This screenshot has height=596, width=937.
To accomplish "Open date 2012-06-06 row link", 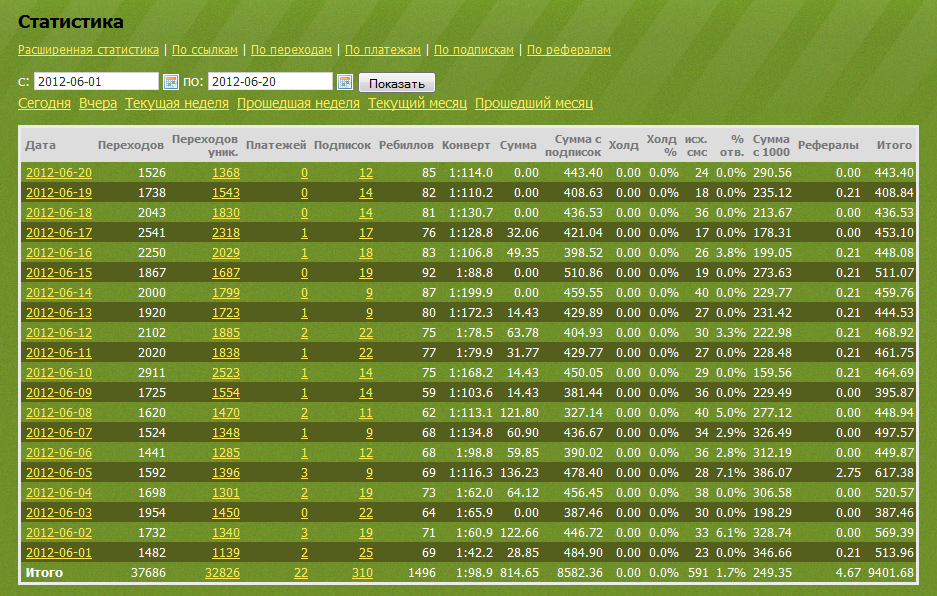I will pyautogui.click(x=59, y=453).
